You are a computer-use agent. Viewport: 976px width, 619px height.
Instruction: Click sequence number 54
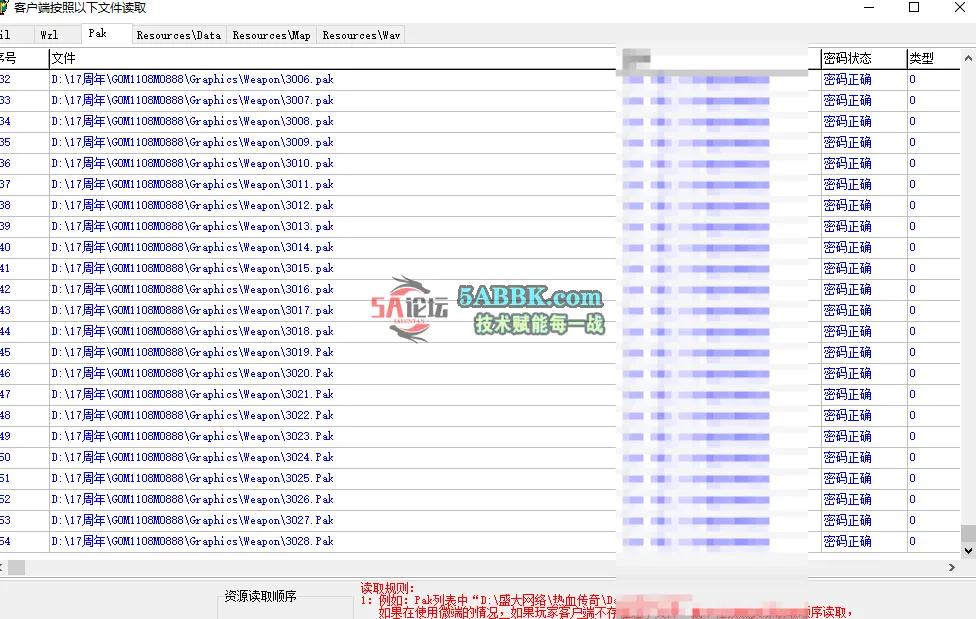pyautogui.click(x=5, y=541)
